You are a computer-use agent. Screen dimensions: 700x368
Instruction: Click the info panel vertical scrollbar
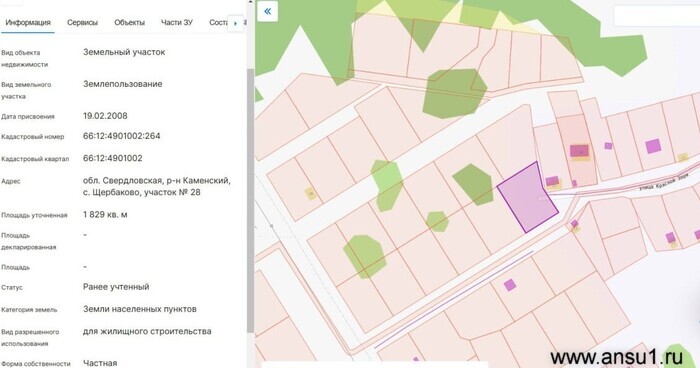250,200
